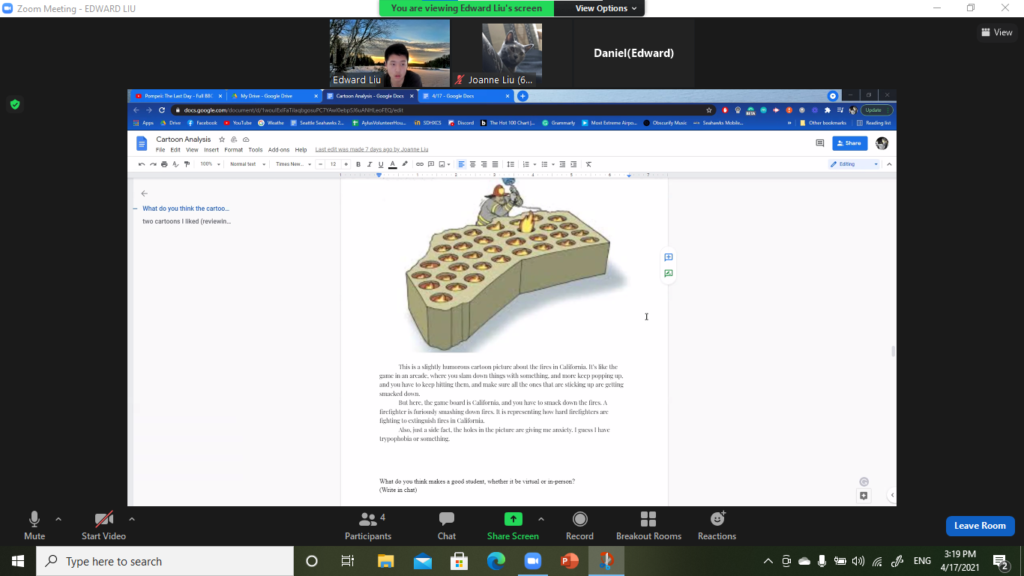Open the Docs comment history icon
Viewport: 1024px width, 576px height.
pyautogui.click(x=820, y=143)
